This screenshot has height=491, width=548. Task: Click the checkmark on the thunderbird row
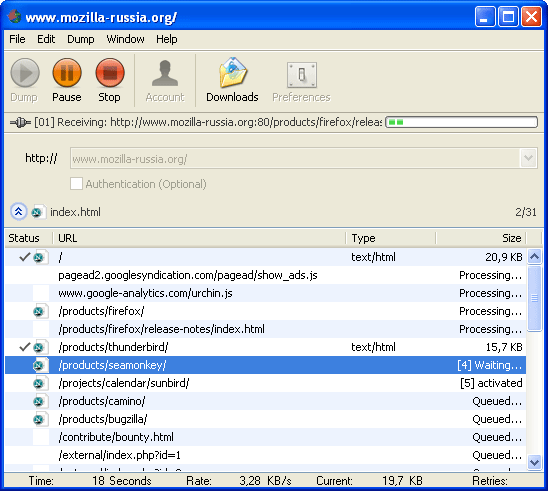tap(24, 347)
